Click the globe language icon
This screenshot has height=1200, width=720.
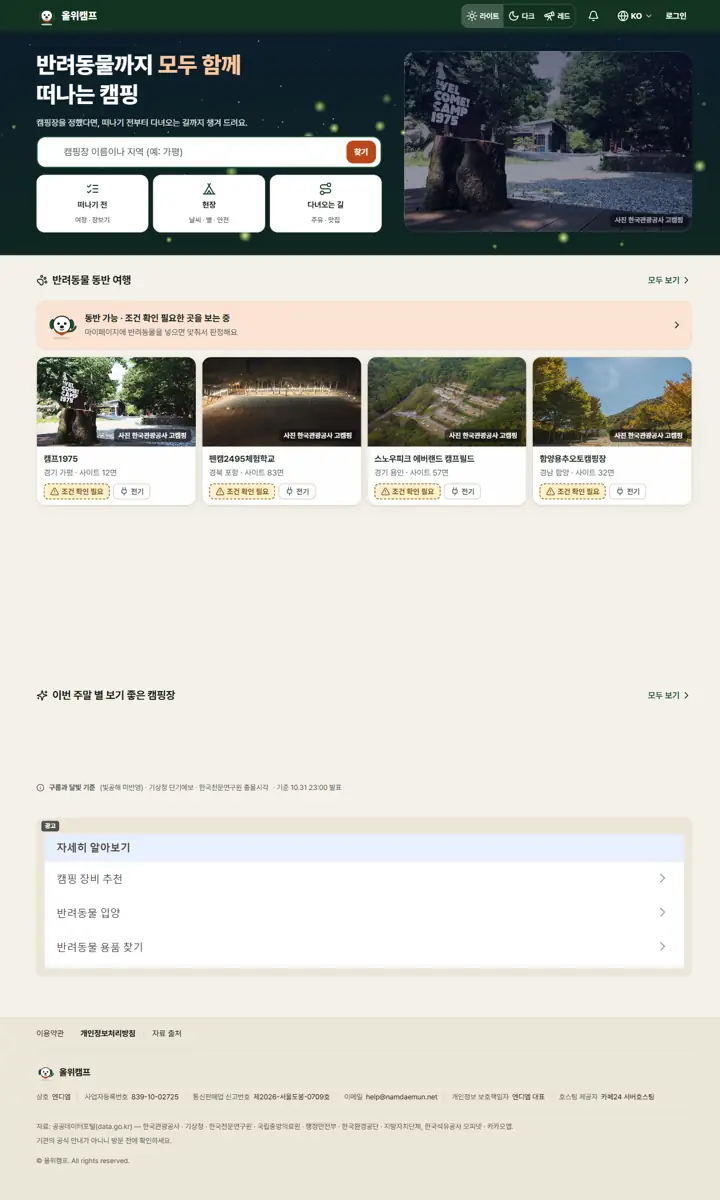coord(623,16)
